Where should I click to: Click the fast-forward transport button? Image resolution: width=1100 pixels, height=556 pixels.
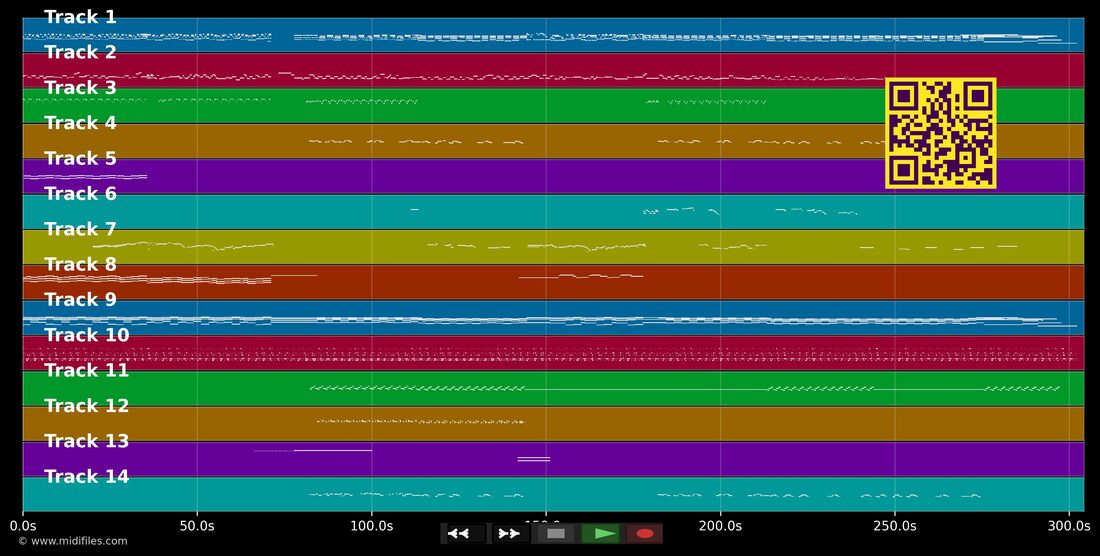click(x=509, y=534)
